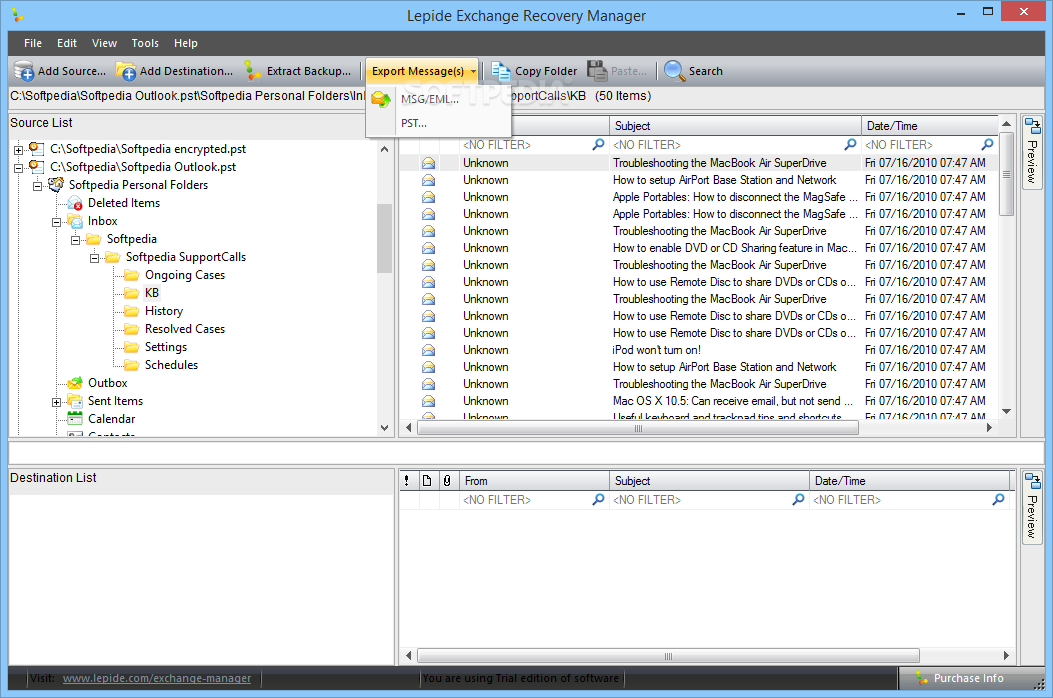
Task: Click the Purchase Info icon
Action: point(923,679)
